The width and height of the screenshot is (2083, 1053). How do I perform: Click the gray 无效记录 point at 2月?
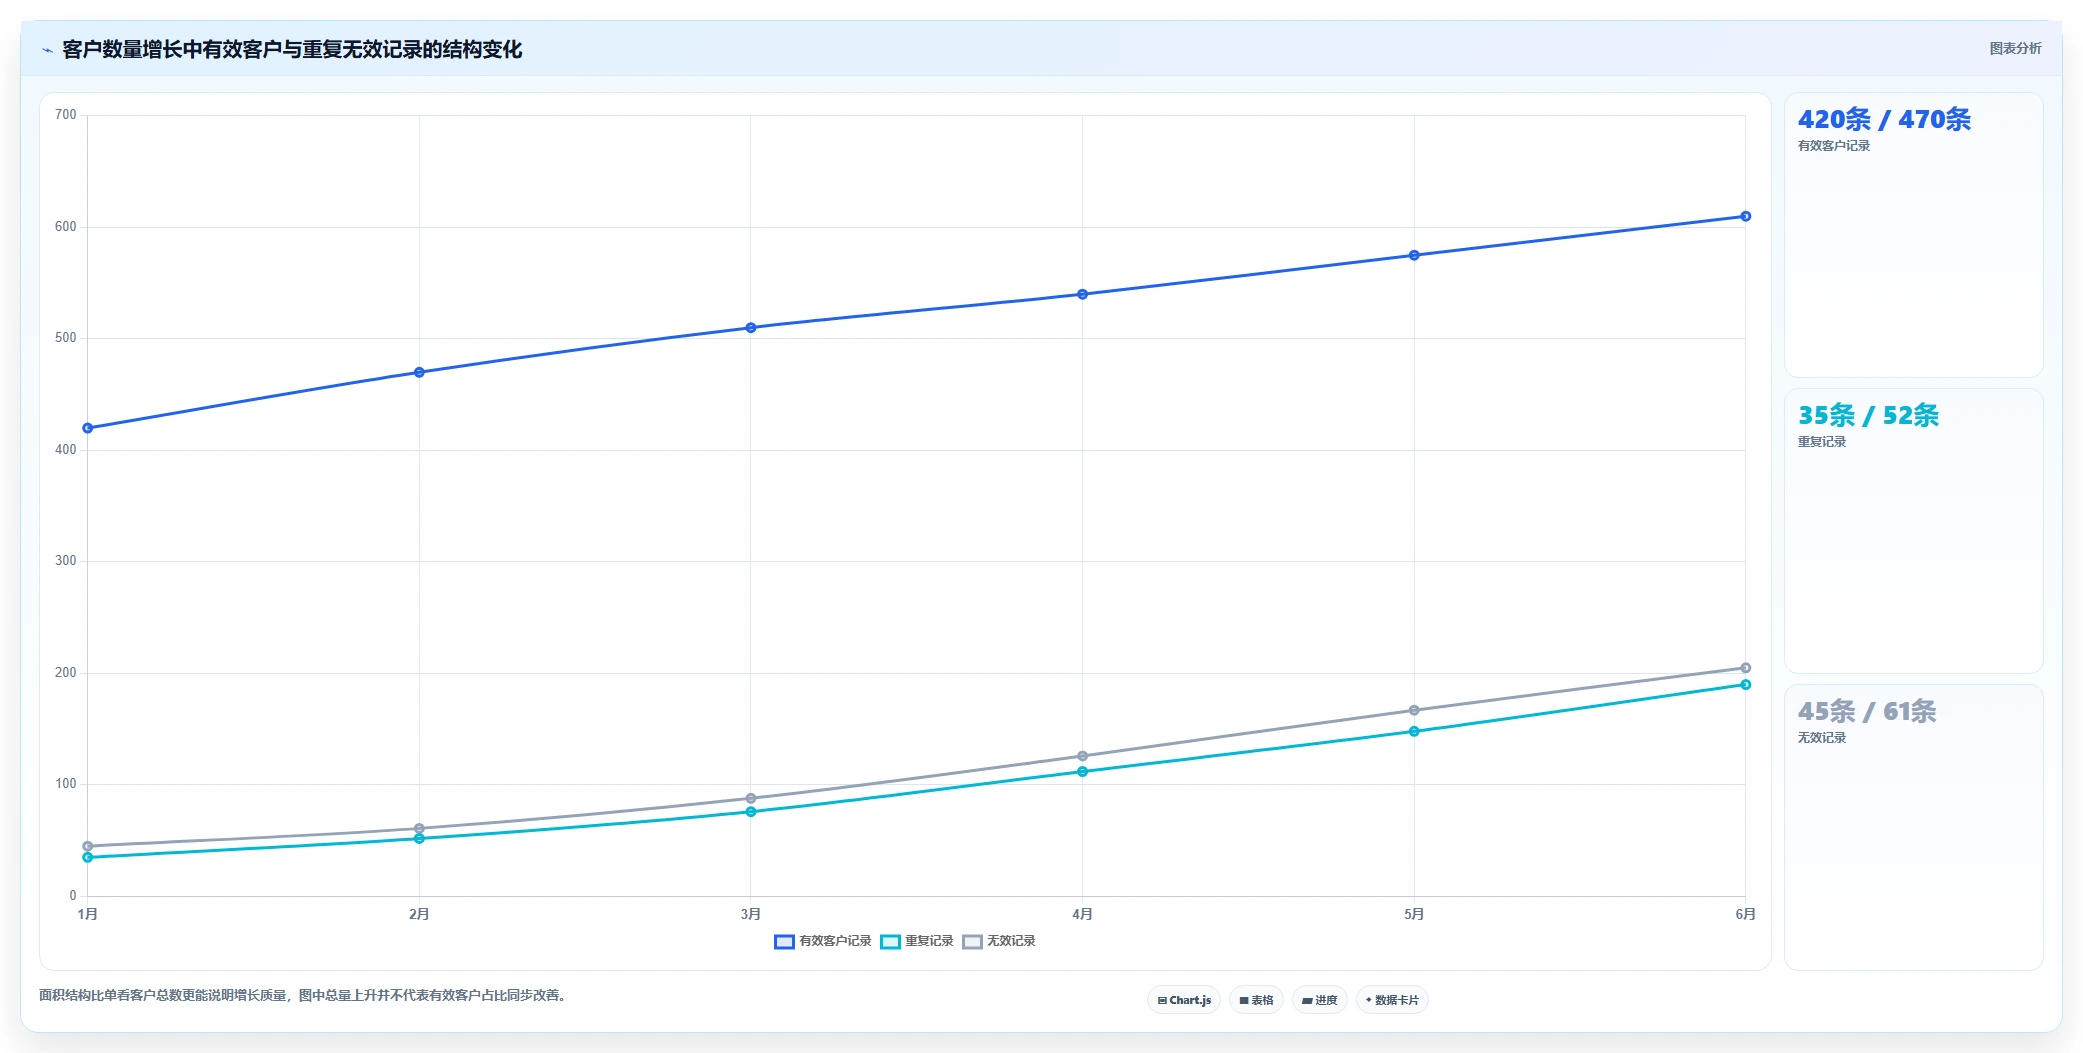[x=419, y=828]
